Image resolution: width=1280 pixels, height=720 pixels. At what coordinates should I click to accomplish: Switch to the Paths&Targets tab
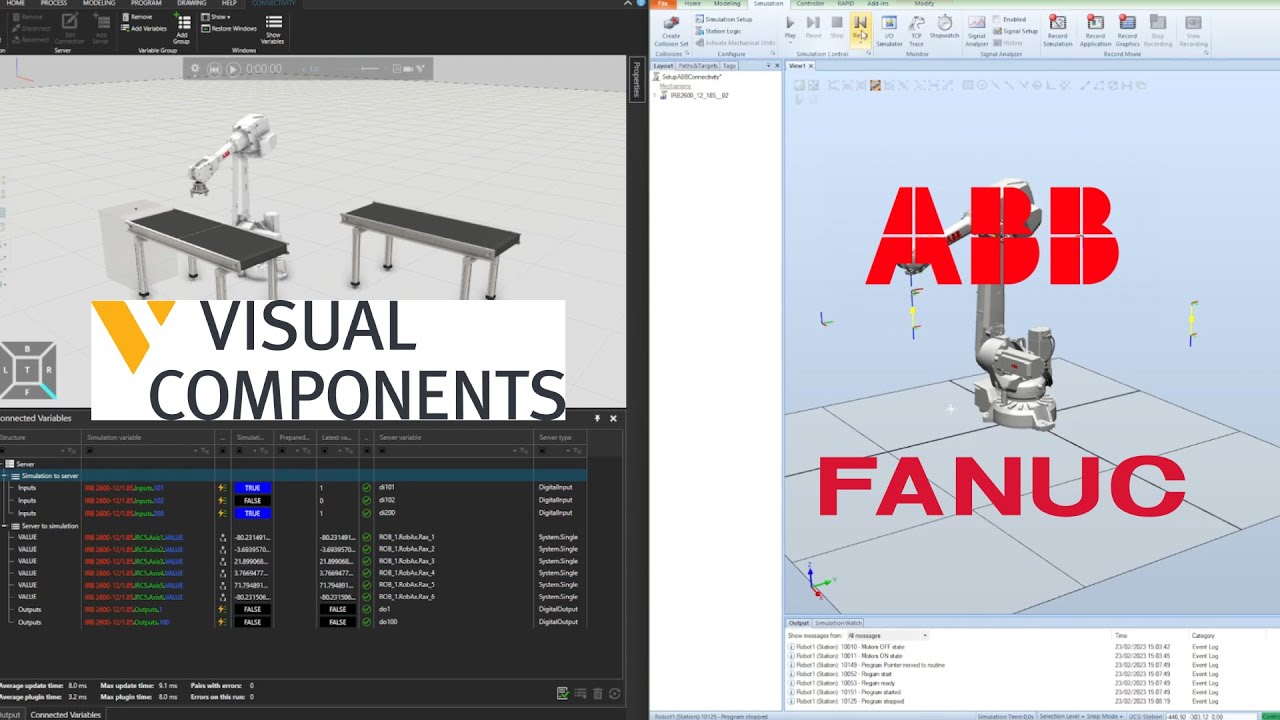(x=698, y=66)
